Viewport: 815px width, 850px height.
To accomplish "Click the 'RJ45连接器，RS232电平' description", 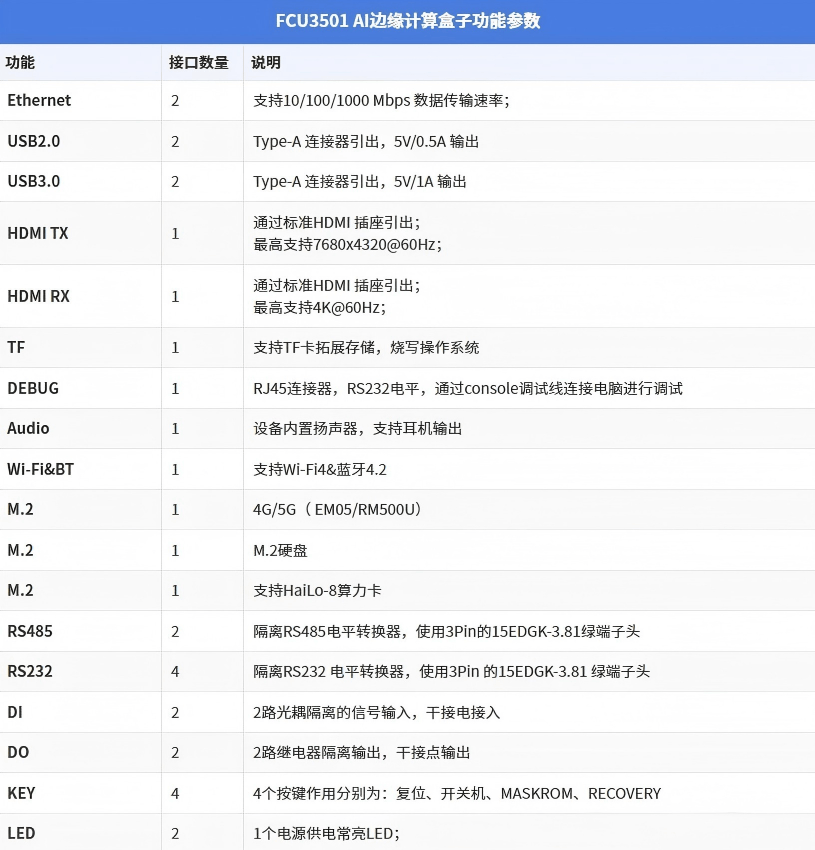I will pyautogui.click(x=336, y=389).
